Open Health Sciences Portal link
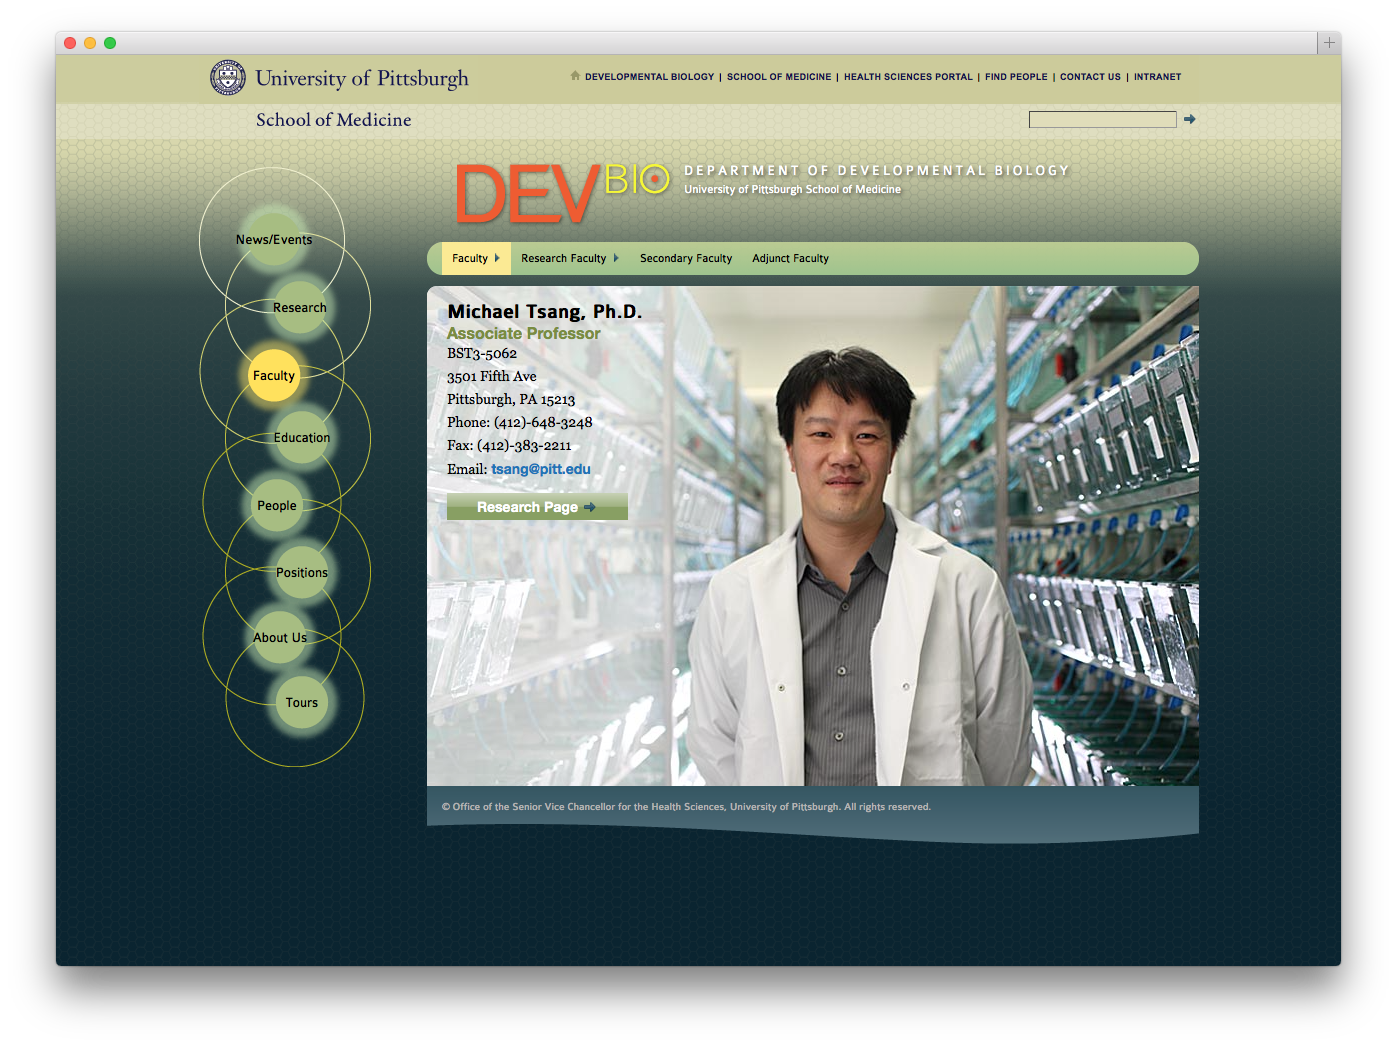Viewport: 1397px width, 1046px height. point(908,77)
